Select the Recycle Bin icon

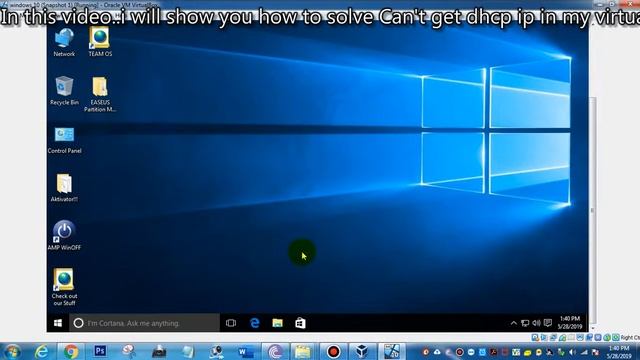(x=64, y=91)
